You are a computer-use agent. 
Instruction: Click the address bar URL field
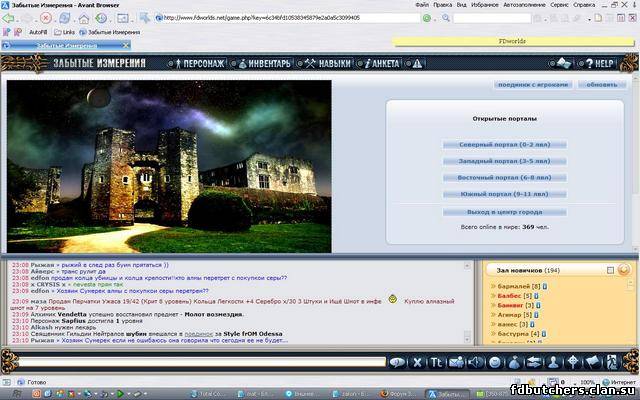point(287,18)
